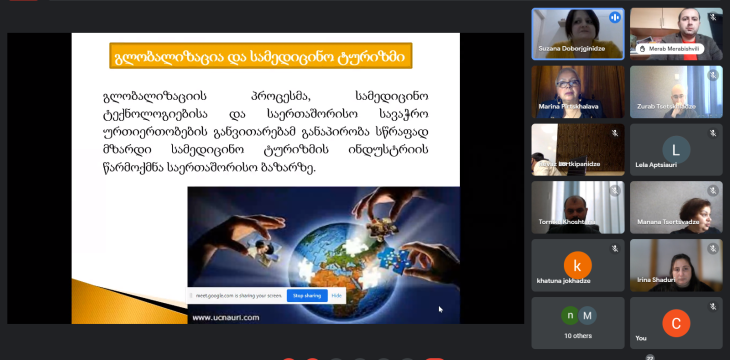Click the www.ucnauri.com link on slide
This screenshot has width=730, height=360.
pyautogui.click(x=225, y=318)
